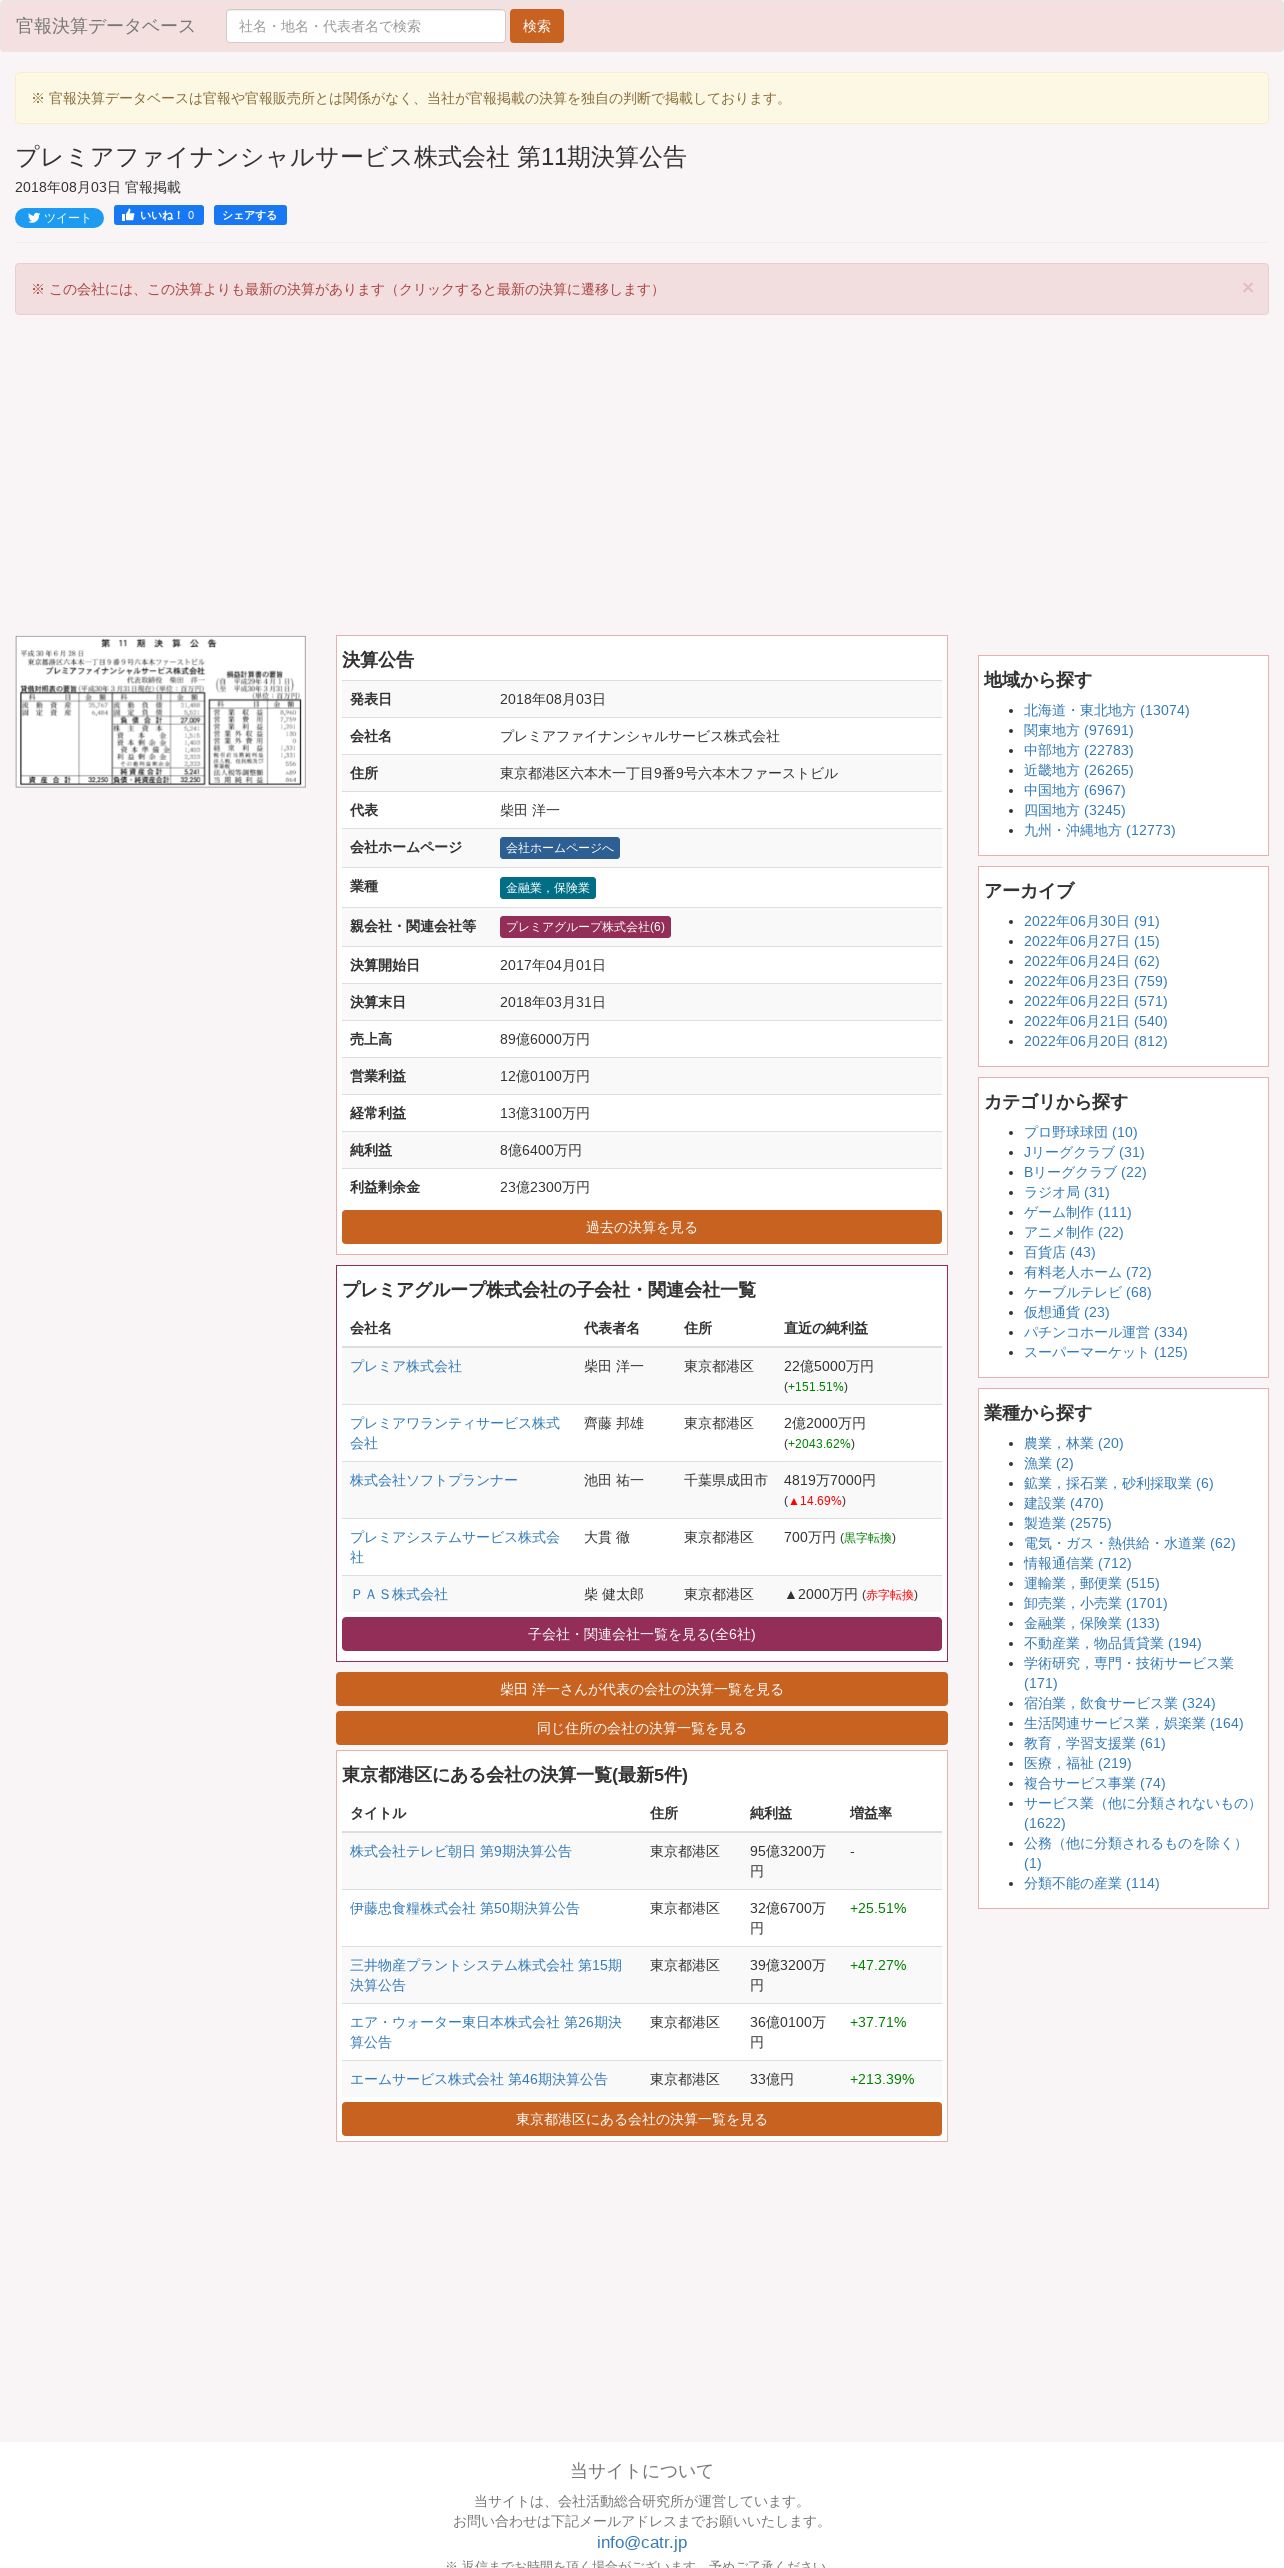Browse 北海道・東北地方 region
Image resolution: width=1284 pixels, height=2568 pixels.
(x=1107, y=710)
